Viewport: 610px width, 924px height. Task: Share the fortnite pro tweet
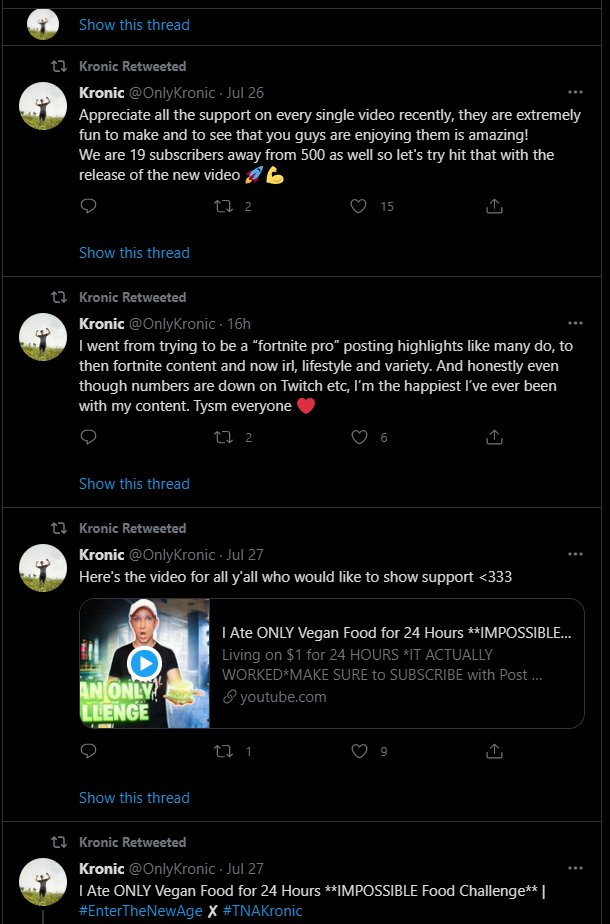pyautogui.click(x=494, y=437)
